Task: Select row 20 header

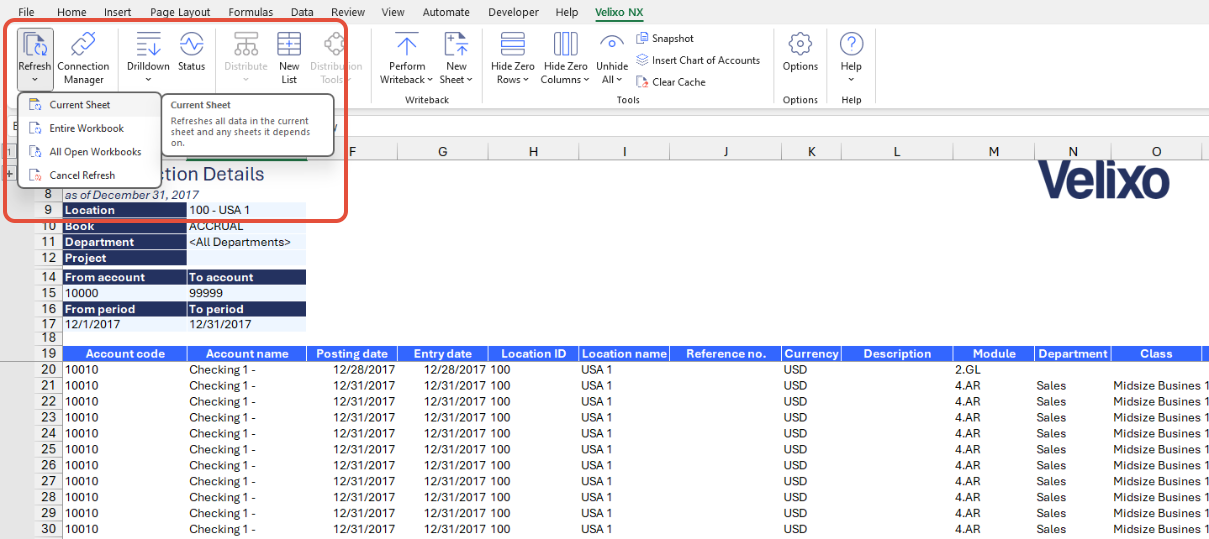Action: [x=48, y=369]
